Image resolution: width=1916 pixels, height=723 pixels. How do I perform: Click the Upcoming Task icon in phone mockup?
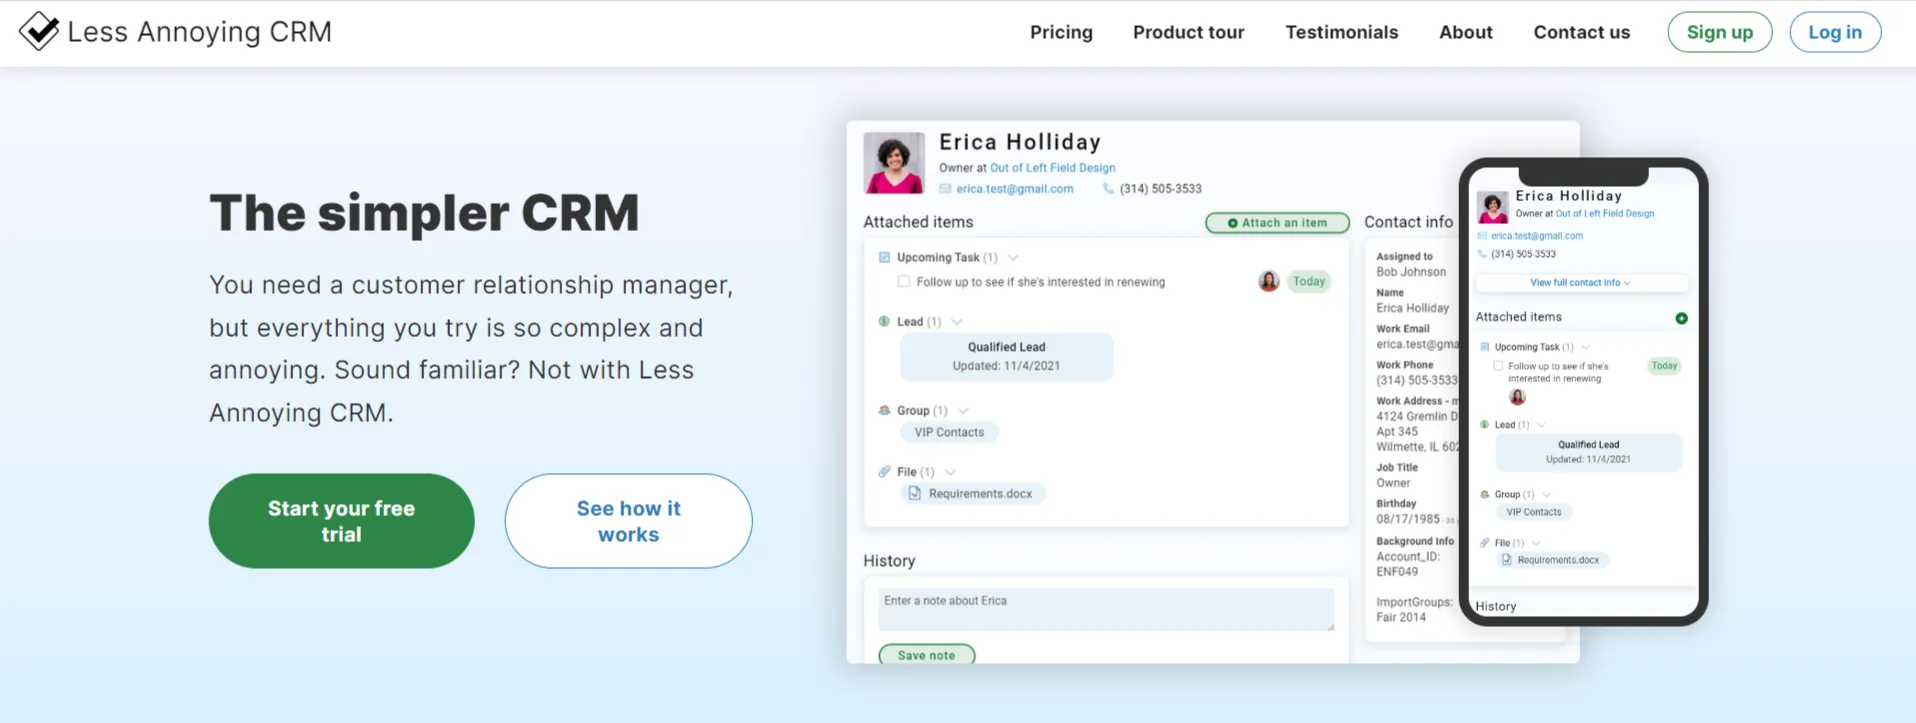1484,347
